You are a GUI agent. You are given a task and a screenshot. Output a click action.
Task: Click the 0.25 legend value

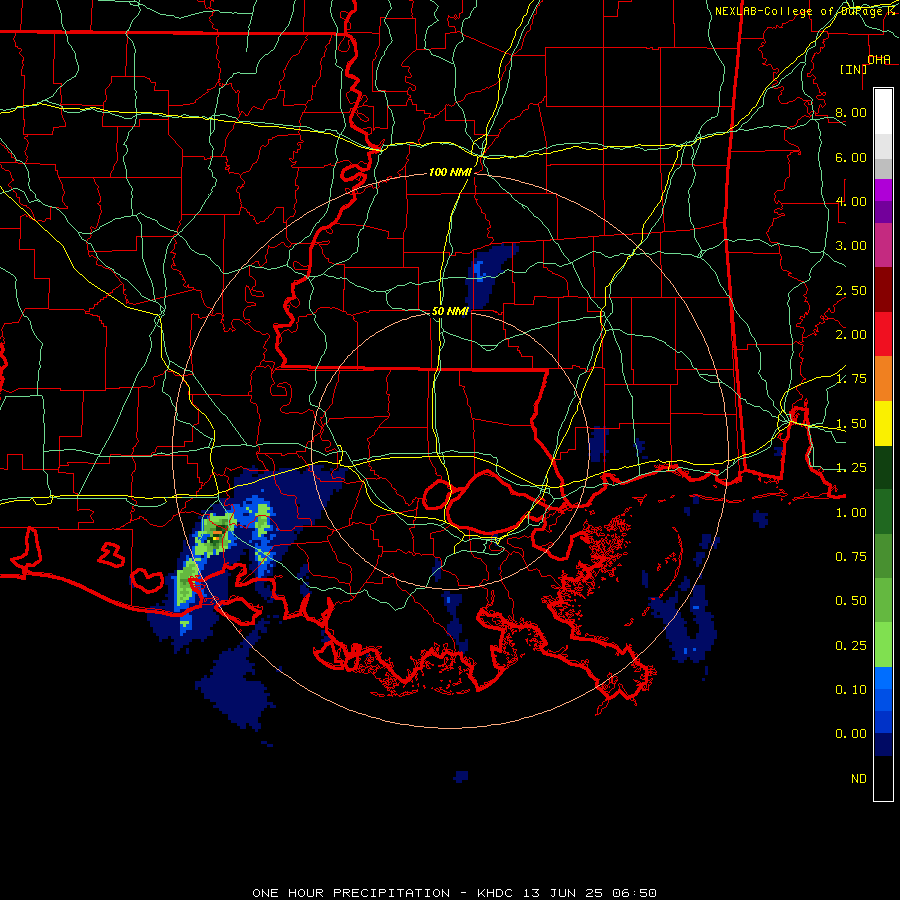(851, 646)
